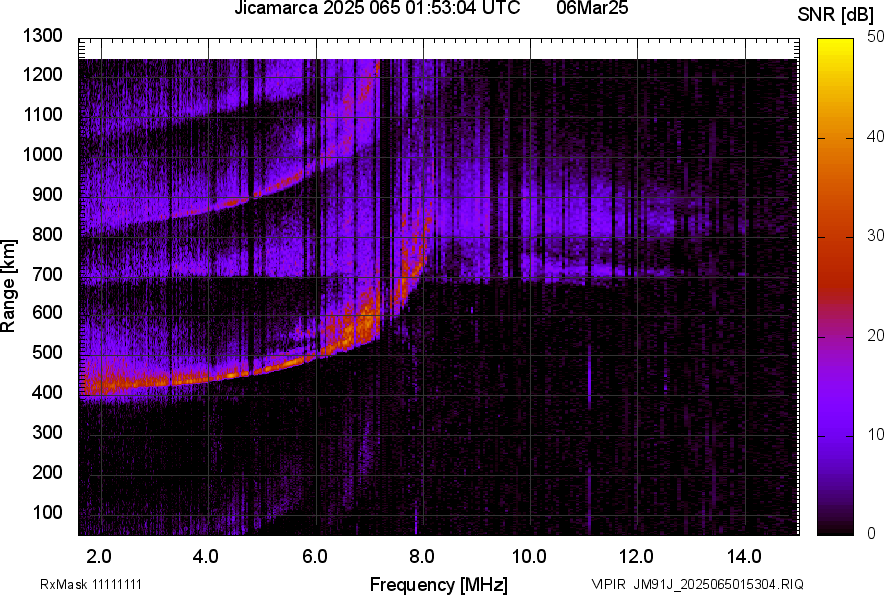Screen dimensions: 884x595
Task: Click the range tick label "600"
Action: click(x=47, y=312)
